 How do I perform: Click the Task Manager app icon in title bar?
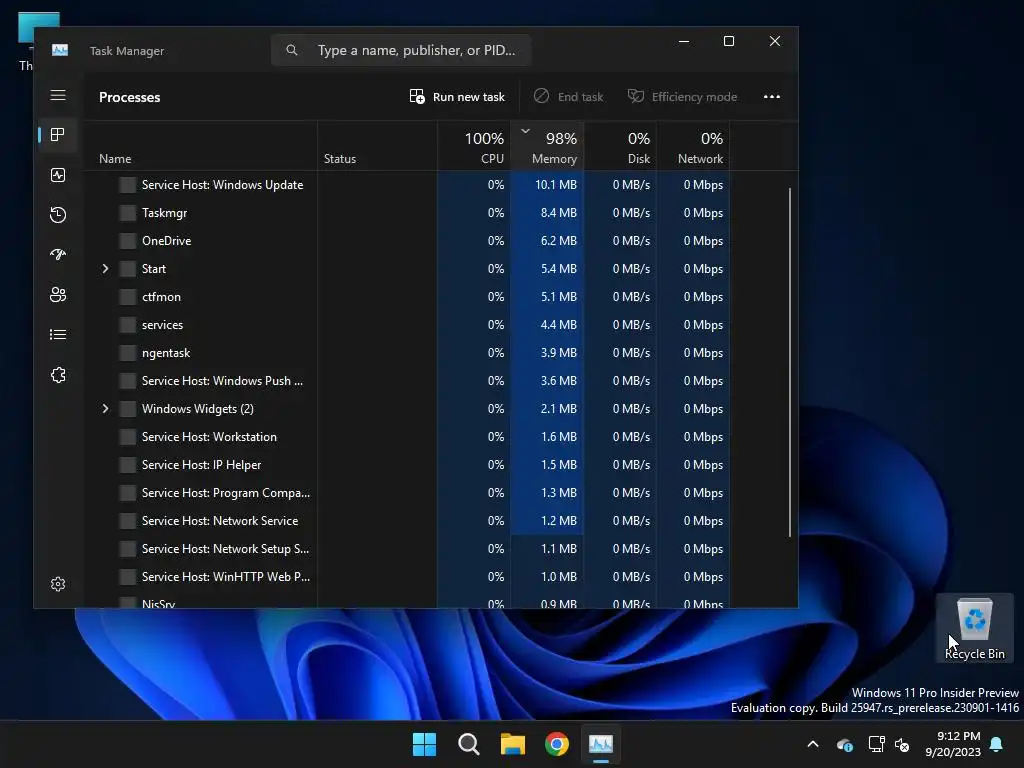(60, 50)
